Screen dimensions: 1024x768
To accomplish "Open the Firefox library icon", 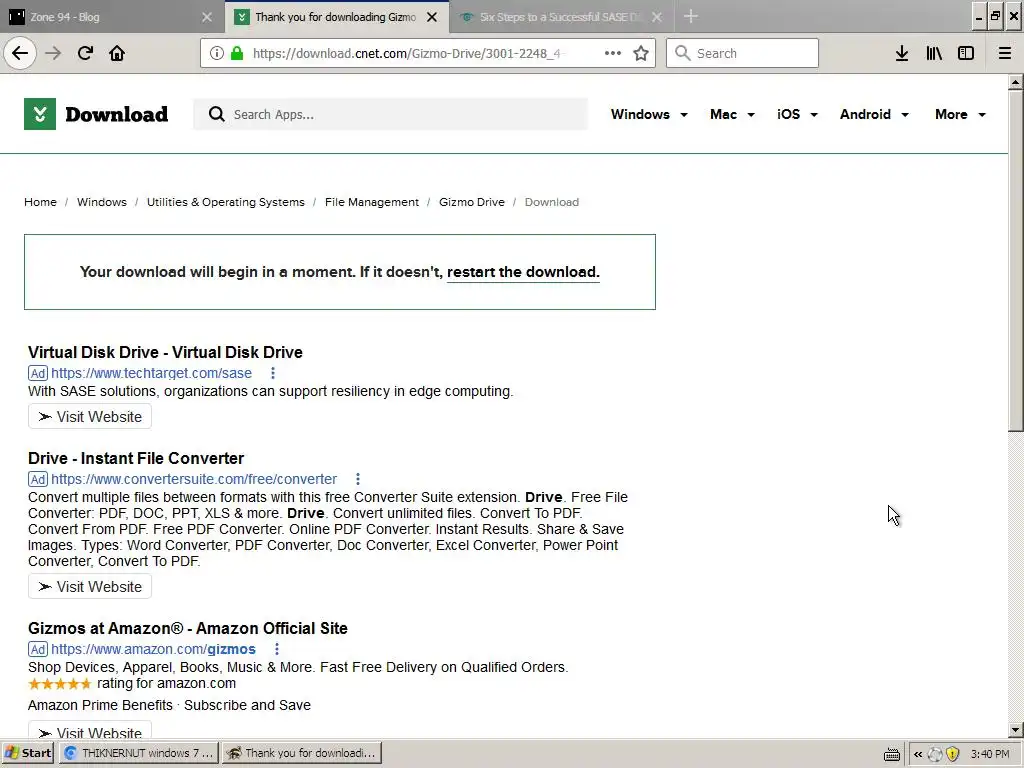I will point(934,53).
